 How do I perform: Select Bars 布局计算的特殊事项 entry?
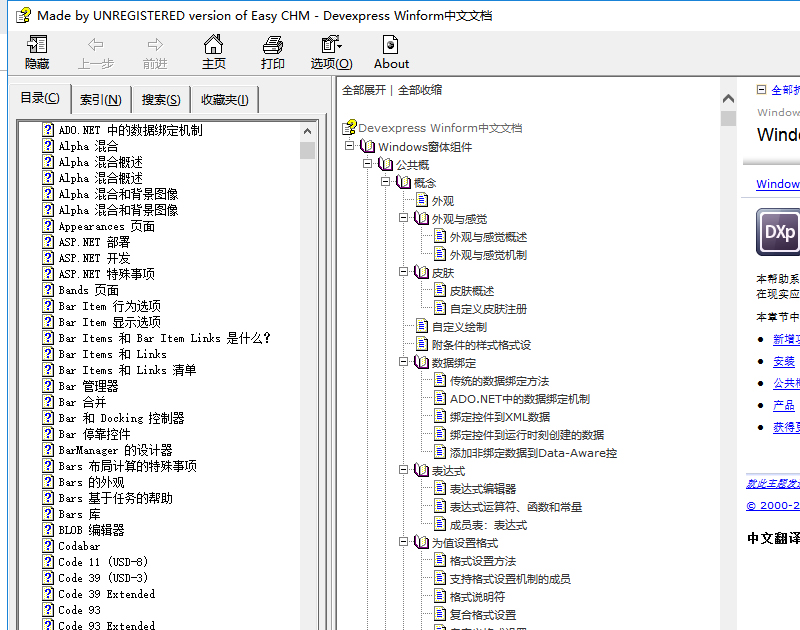(128, 466)
